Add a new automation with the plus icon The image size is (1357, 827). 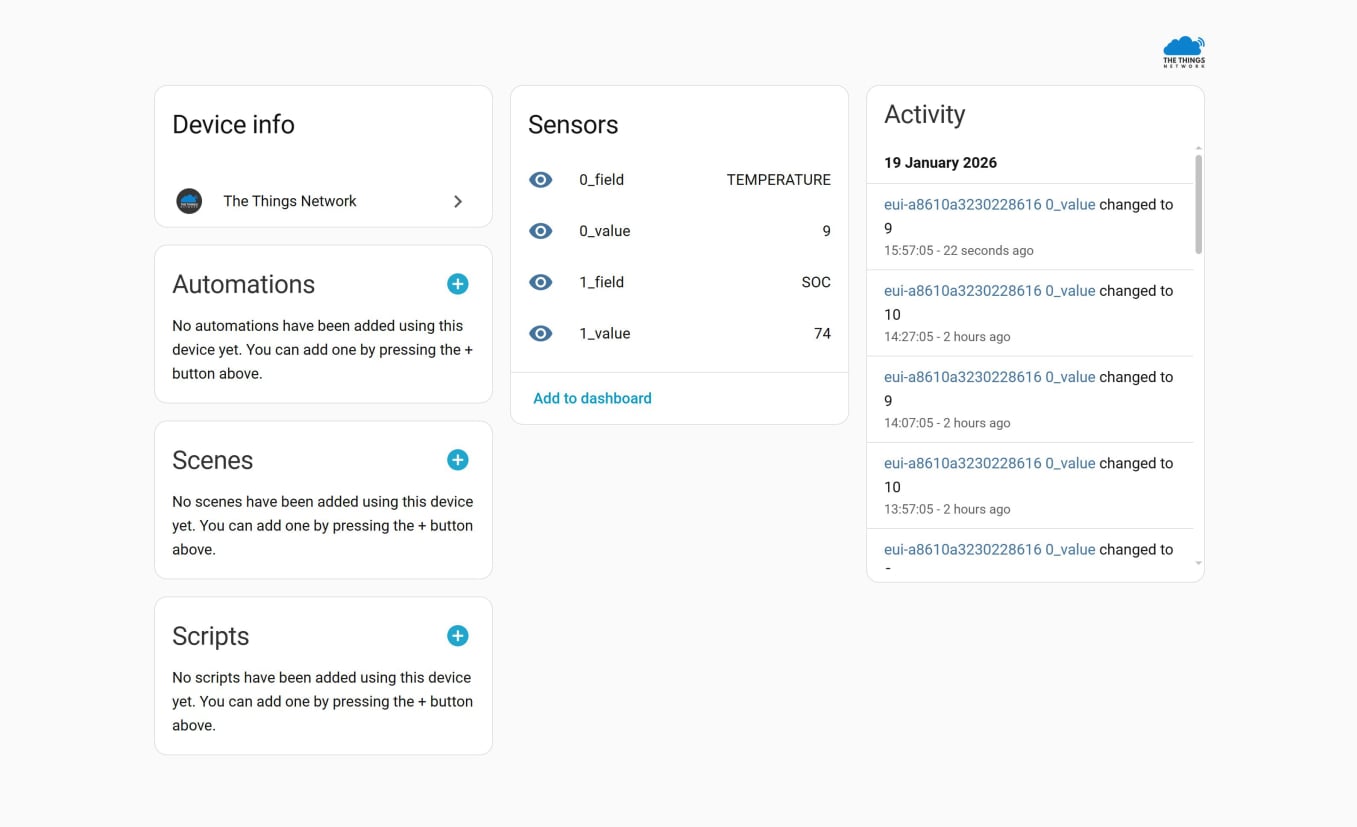[457, 284]
